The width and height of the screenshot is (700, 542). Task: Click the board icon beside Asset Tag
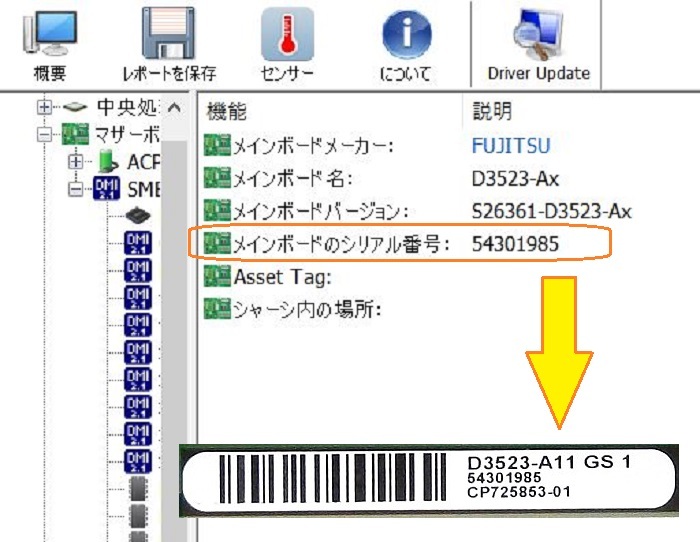(x=217, y=276)
